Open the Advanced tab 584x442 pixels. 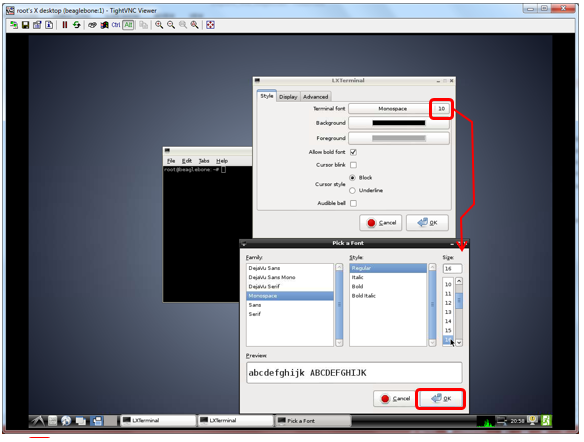pos(315,97)
